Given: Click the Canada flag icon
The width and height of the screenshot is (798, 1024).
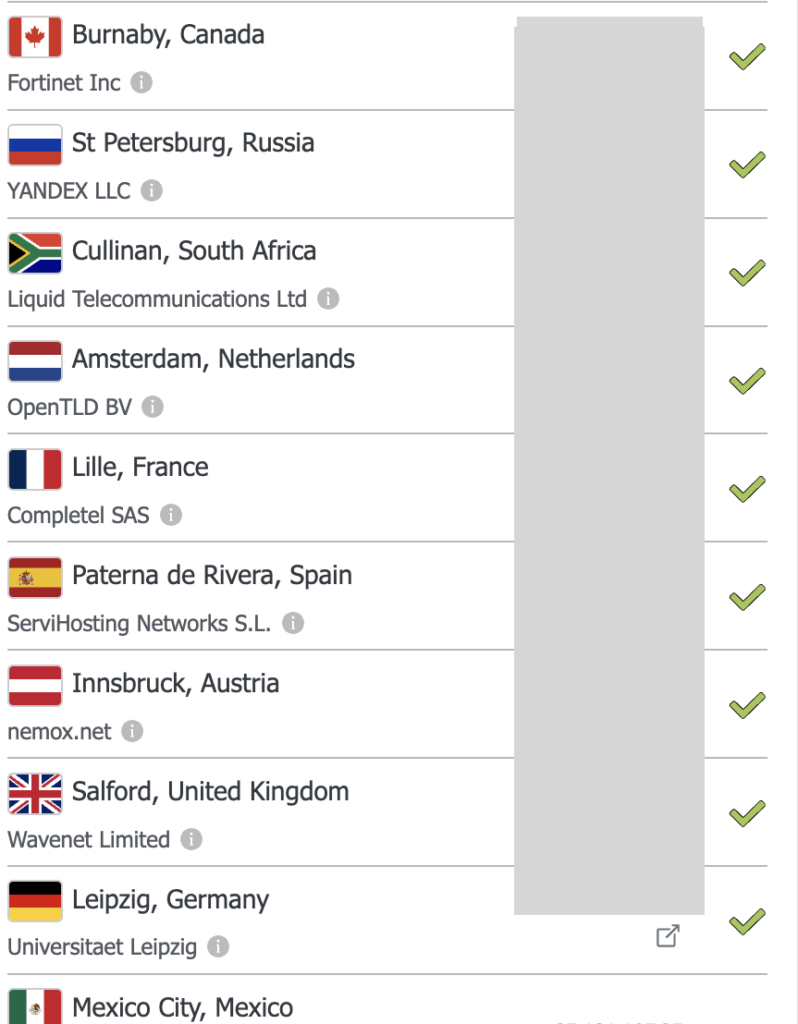Looking at the screenshot, I should point(35,37).
